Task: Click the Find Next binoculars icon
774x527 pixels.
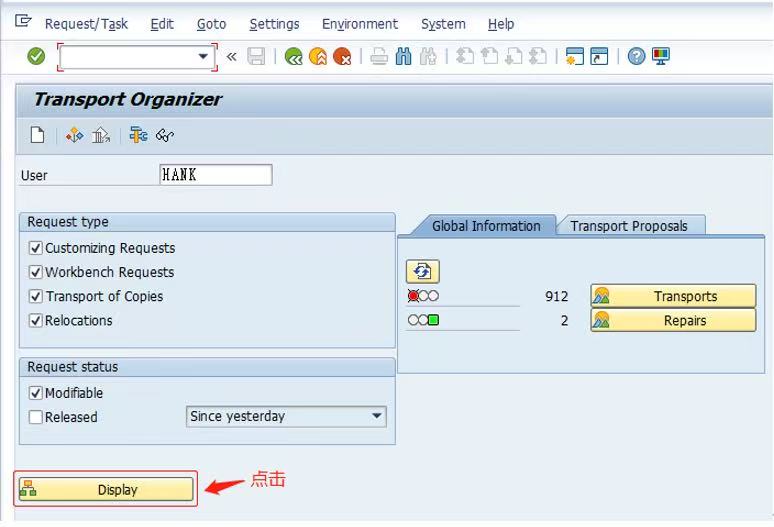Action: click(x=427, y=56)
